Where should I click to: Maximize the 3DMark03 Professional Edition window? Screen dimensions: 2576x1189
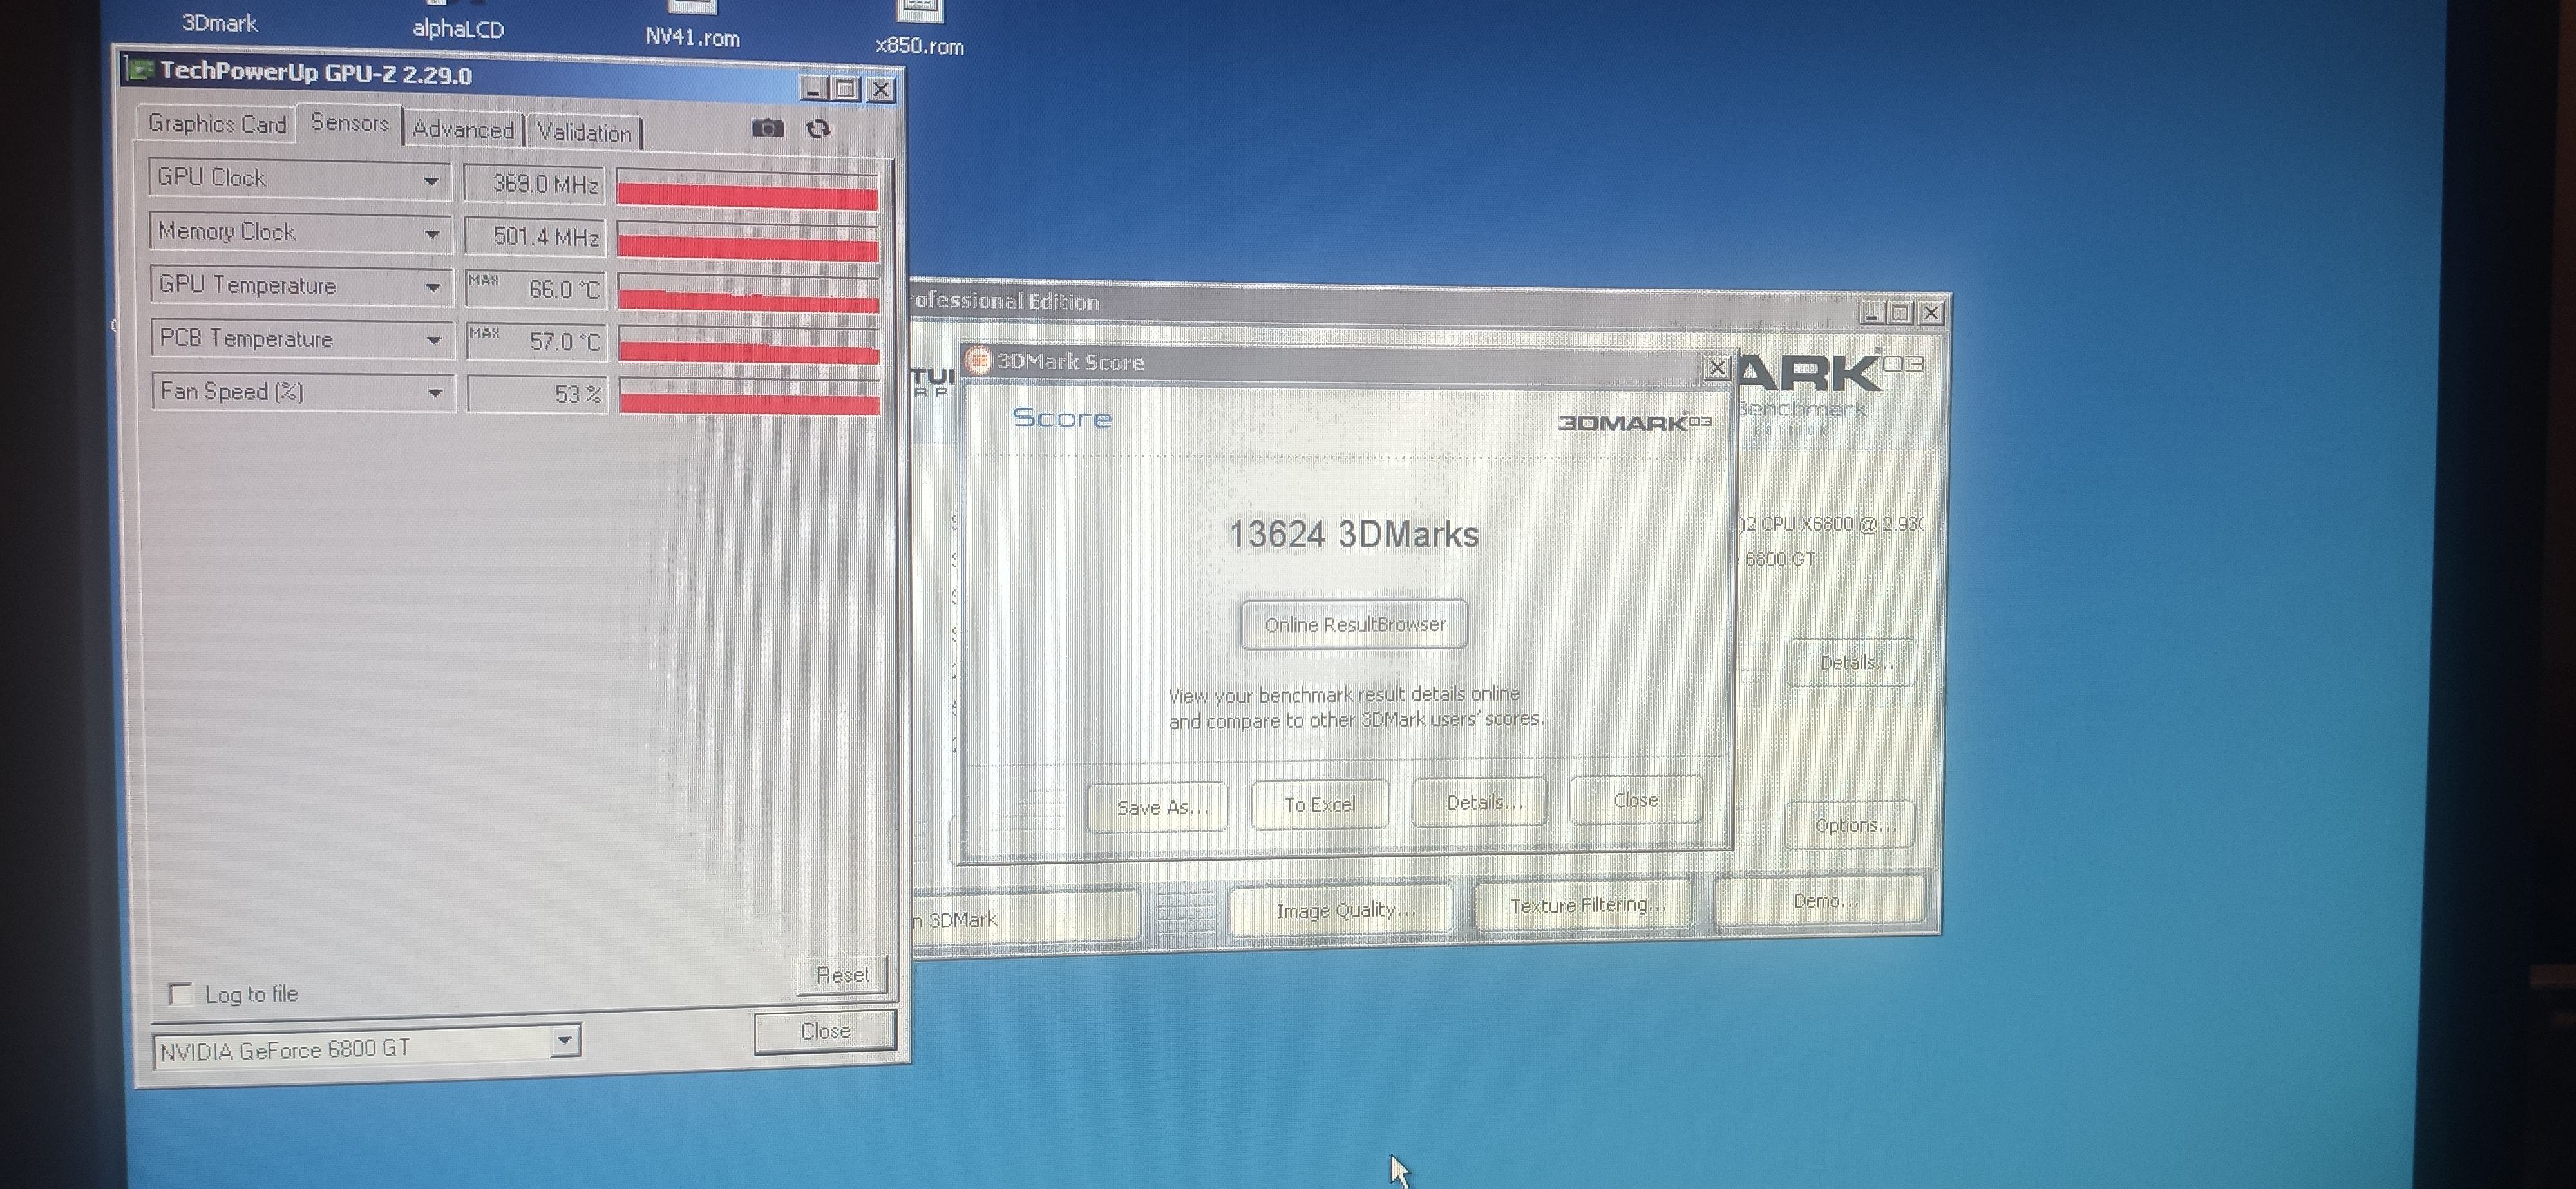[x=1901, y=313]
